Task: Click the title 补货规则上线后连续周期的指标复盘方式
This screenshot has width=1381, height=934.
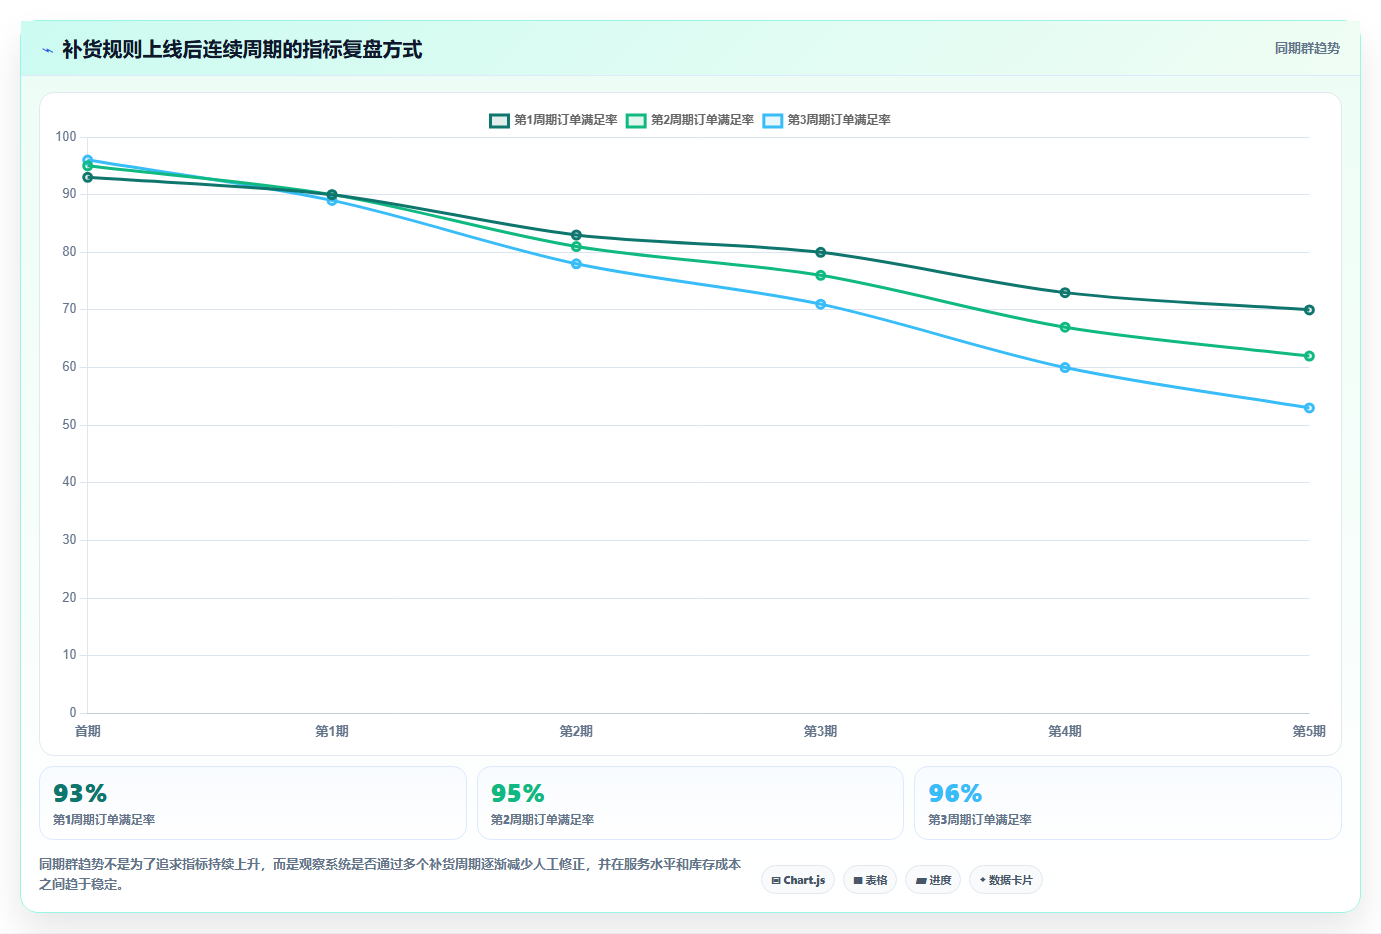Action: pos(242,49)
